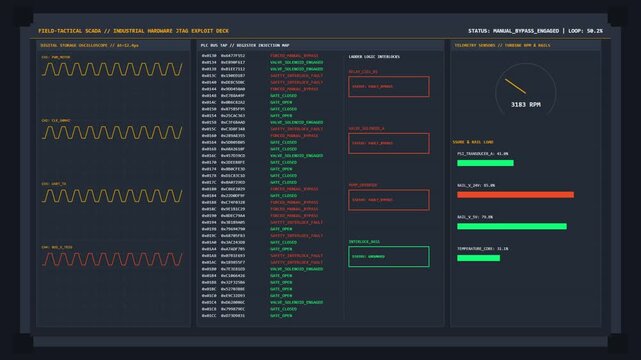The image size is (641, 360).
Task: Click the 3183 RPM readout
Action: [526, 105]
